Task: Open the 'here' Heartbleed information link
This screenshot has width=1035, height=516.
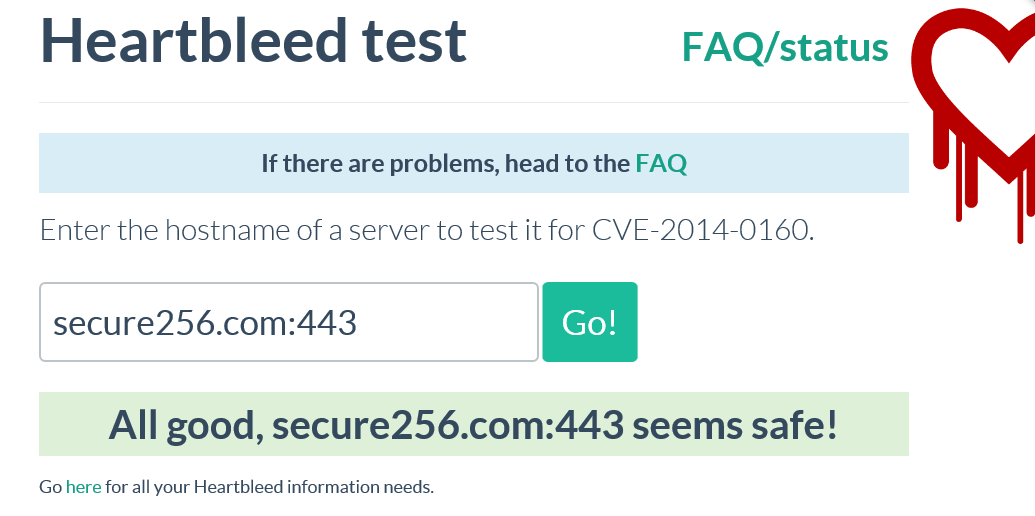Action: (84, 488)
